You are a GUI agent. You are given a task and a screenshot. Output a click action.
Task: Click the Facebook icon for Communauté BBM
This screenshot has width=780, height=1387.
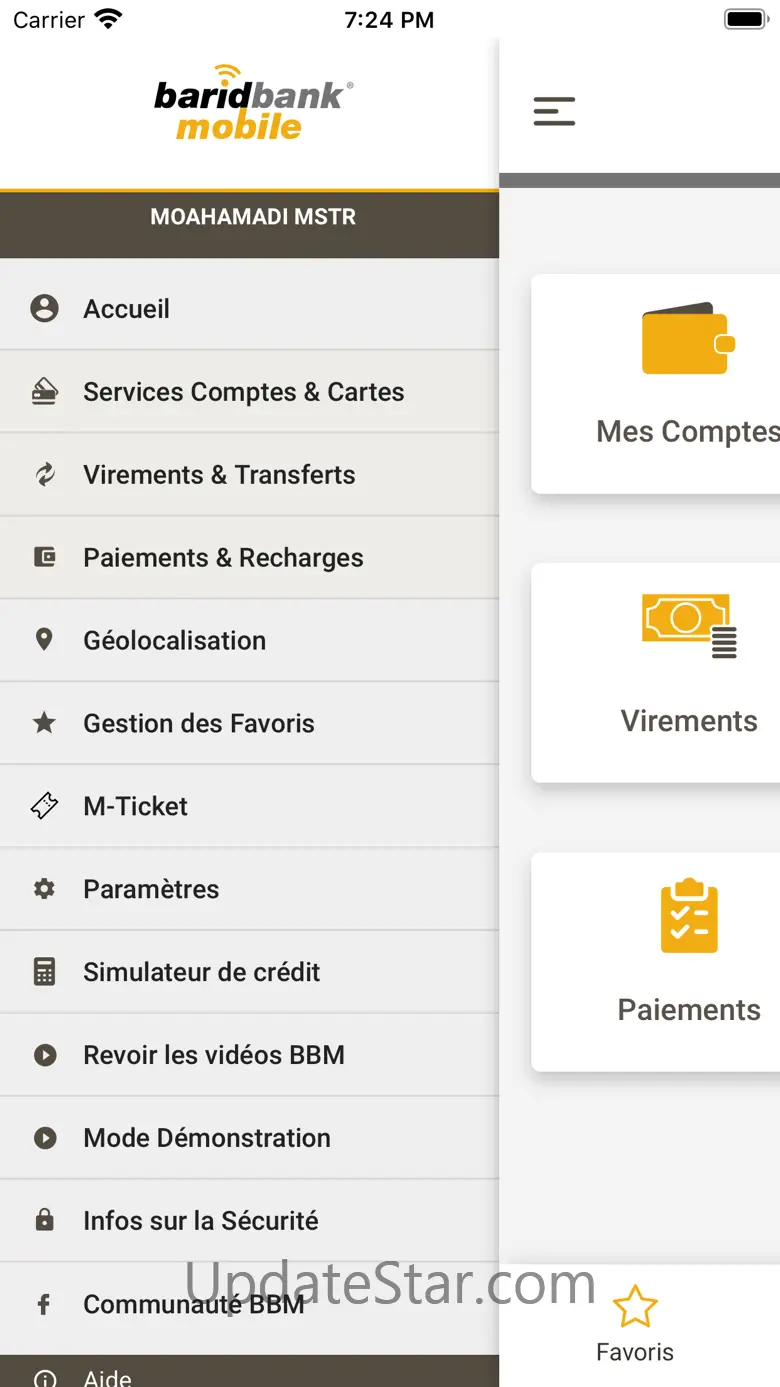44,1304
